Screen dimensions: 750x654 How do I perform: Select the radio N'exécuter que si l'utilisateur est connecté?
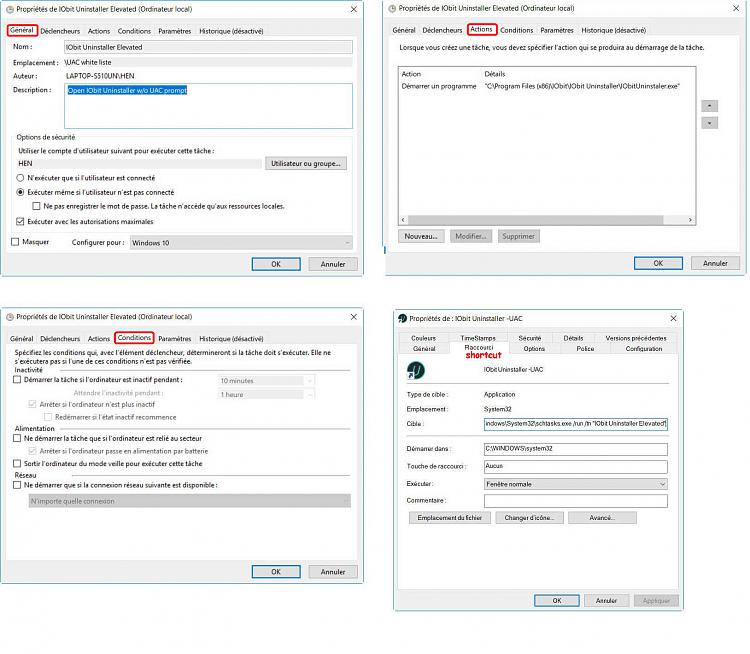[x=20, y=178]
